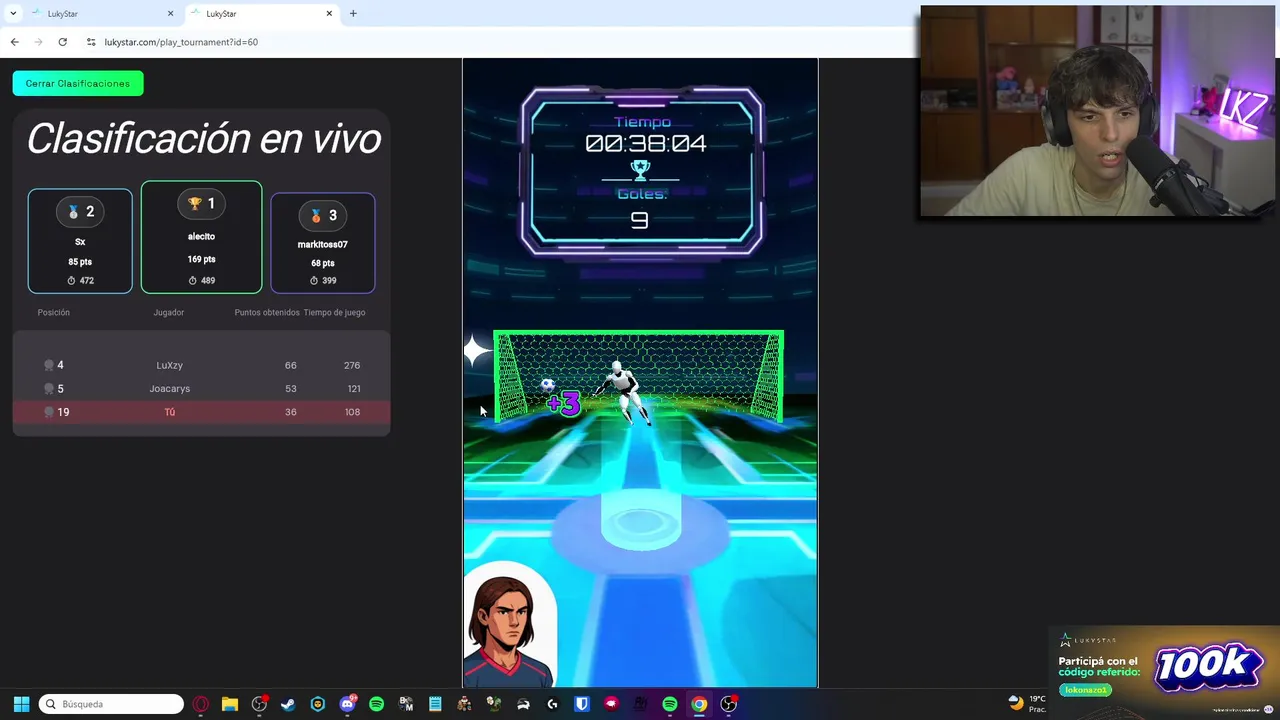Image resolution: width=1280 pixels, height=720 pixels.
Task: Click the lokonazo1 referral code badge
Action: [x=1085, y=690]
